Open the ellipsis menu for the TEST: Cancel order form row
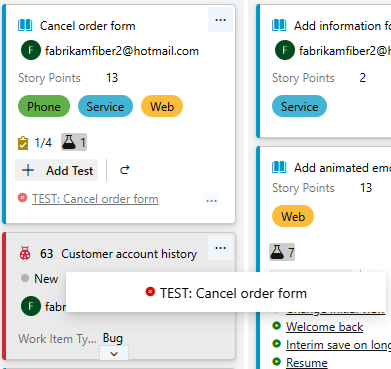This screenshot has height=369, width=391. pos(212,200)
